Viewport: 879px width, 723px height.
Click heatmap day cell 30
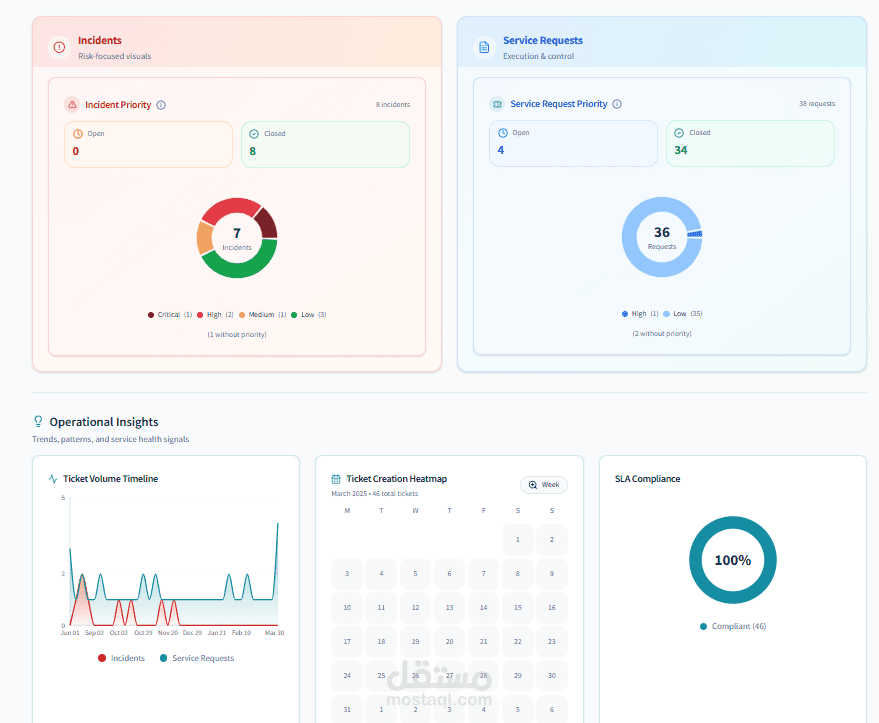pyautogui.click(x=552, y=676)
